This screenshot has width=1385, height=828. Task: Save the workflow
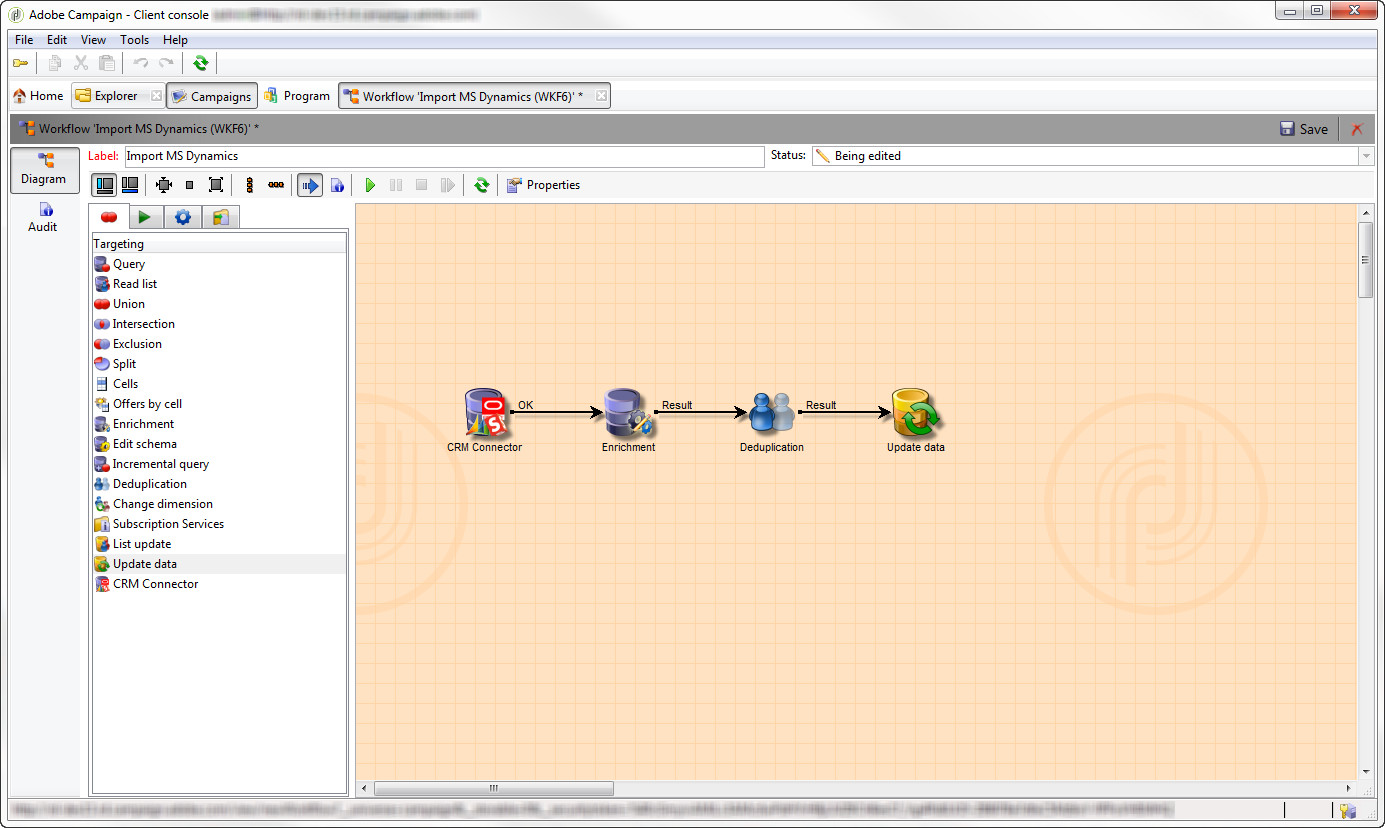(1304, 129)
